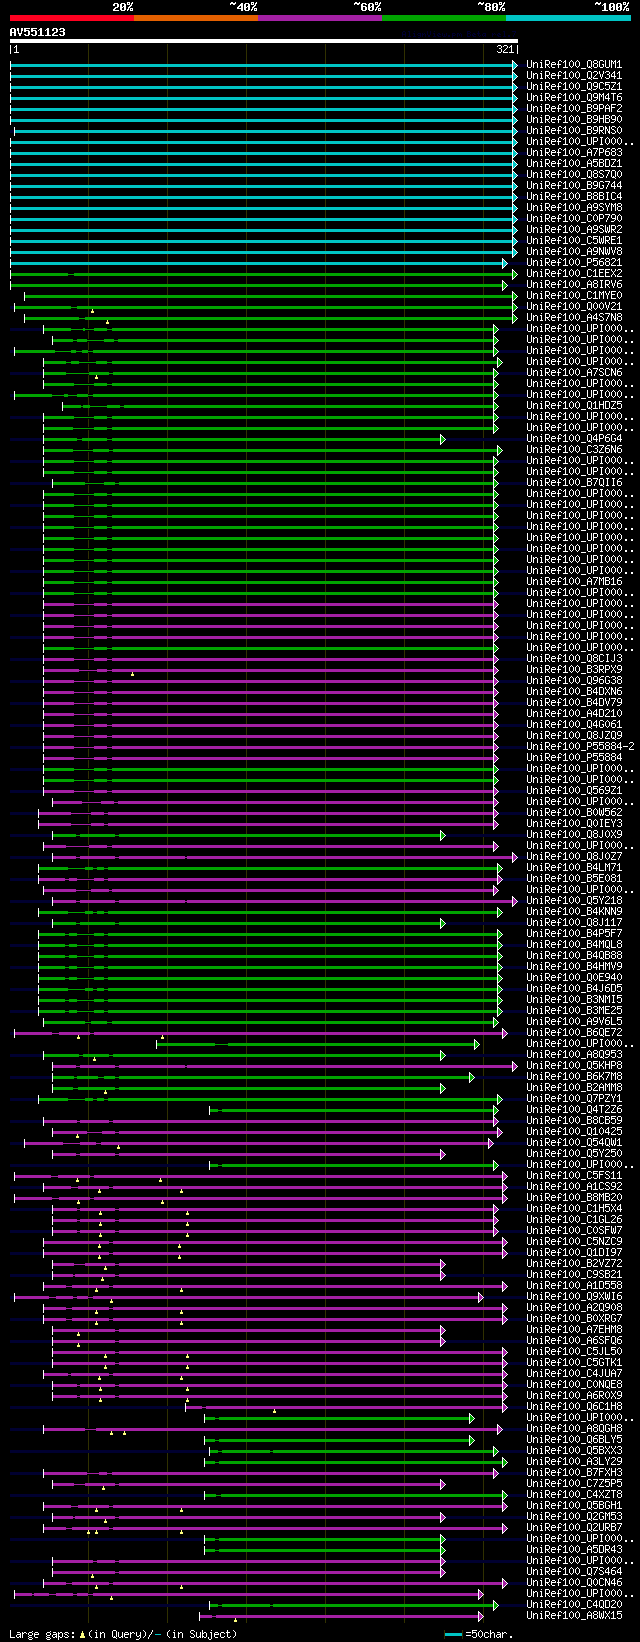Click the UniRef100_Q8GUM1 hit label
This screenshot has width=640, height=1642.
pyautogui.click(x=574, y=65)
